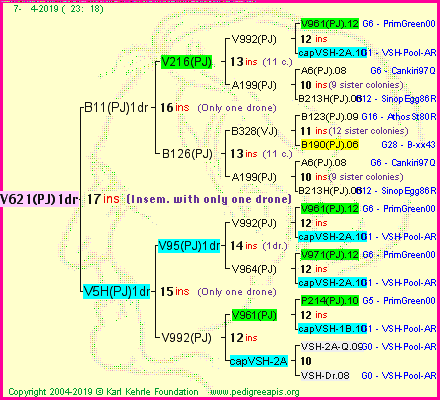Screen dimensions: 440x400
Task: Click the '12 ins' below P214(PJ).10
Action: coord(314,315)
